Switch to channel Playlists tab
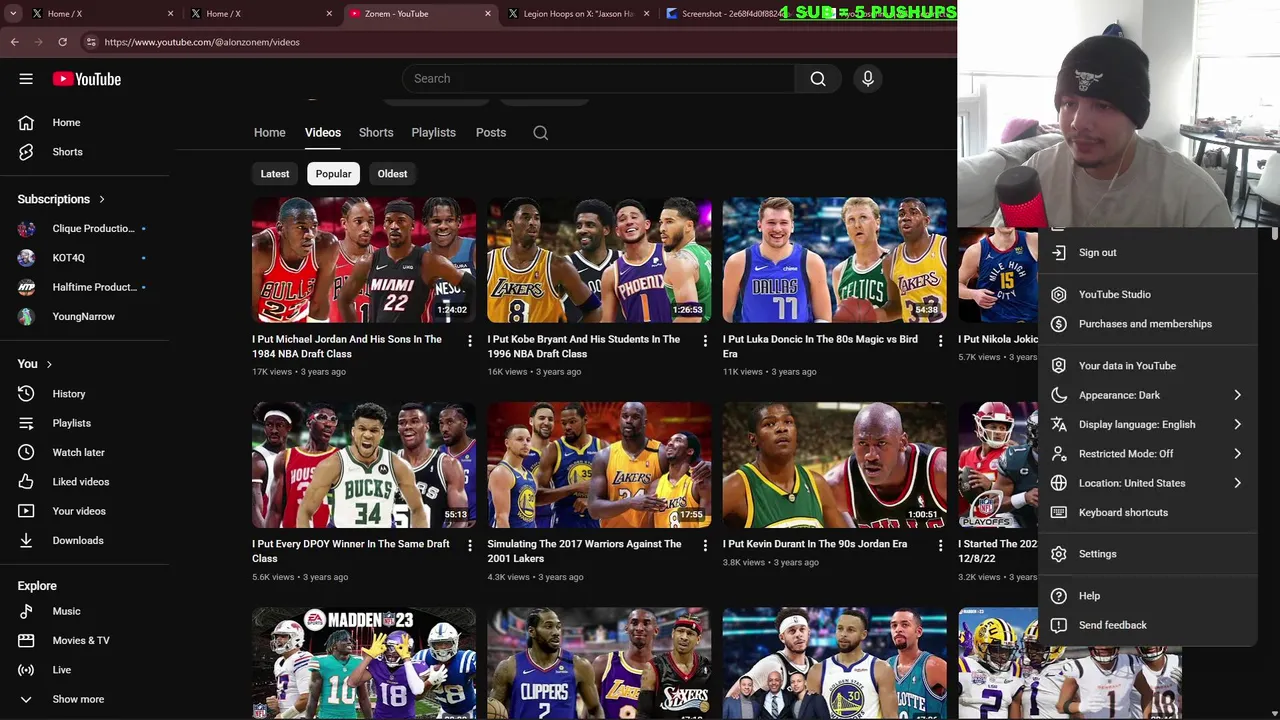Image resolution: width=1280 pixels, height=720 pixels. 433,133
